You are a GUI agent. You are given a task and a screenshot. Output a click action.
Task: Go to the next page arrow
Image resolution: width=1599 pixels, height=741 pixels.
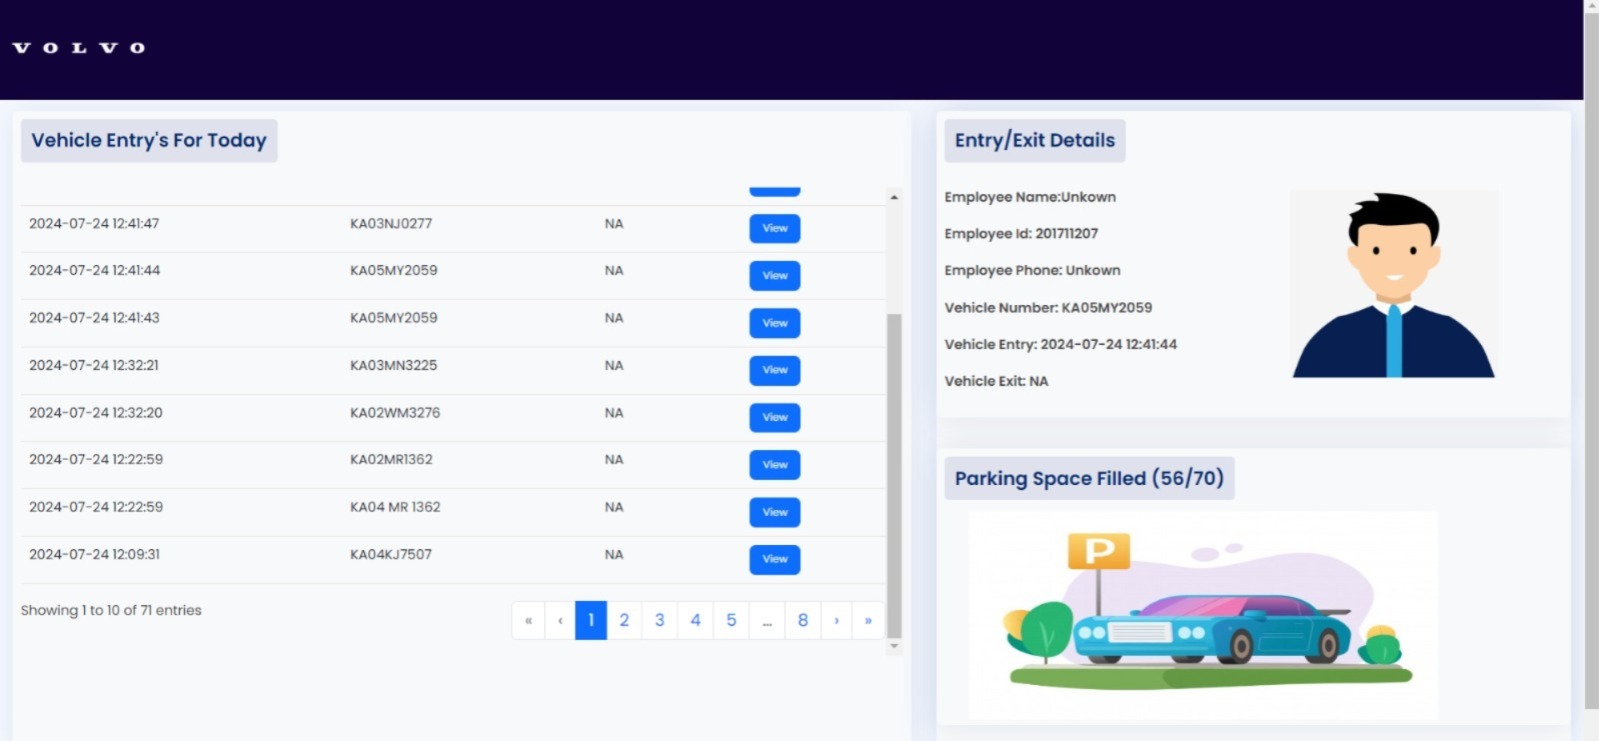[837, 620]
